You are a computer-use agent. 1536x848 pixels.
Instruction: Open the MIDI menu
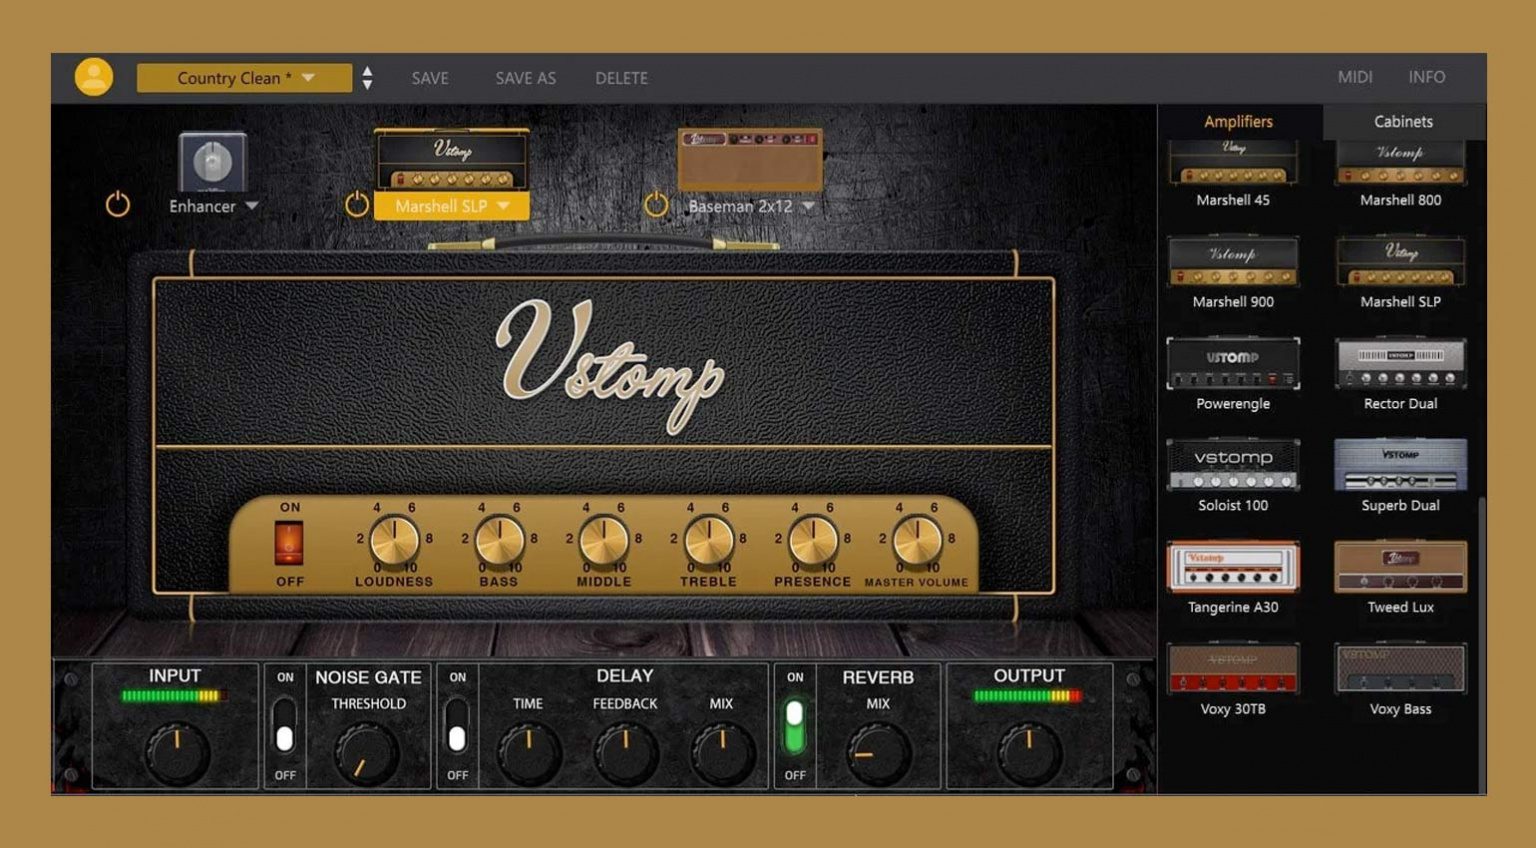coord(1355,77)
